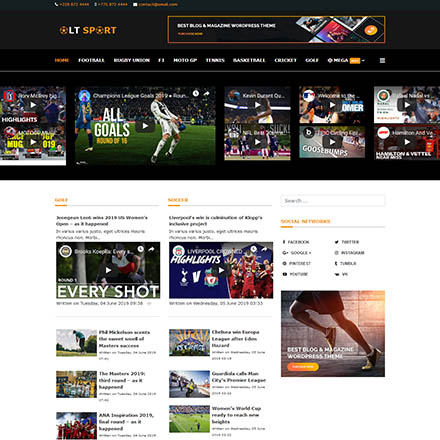Open the Twitter social link
440x440 pixels.
coord(347,242)
